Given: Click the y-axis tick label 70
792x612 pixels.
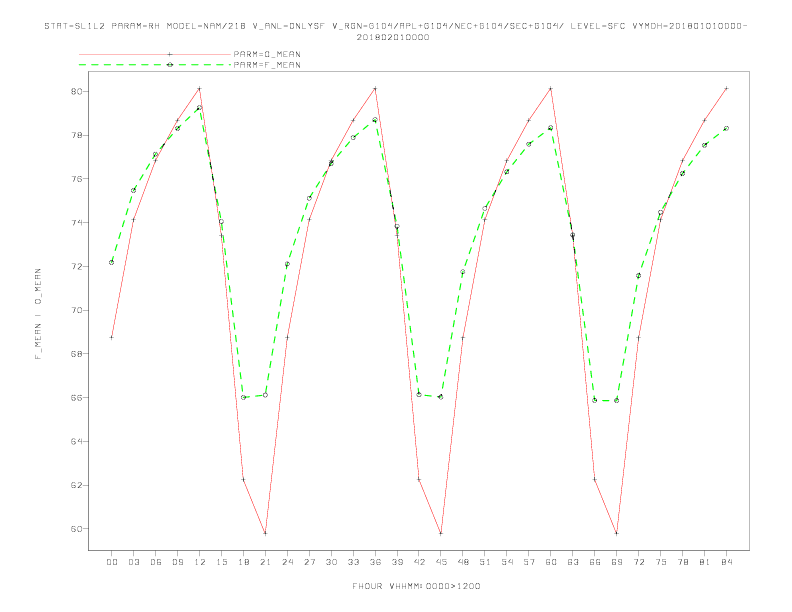Looking at the screenshot, I should [x=77, y=310].
